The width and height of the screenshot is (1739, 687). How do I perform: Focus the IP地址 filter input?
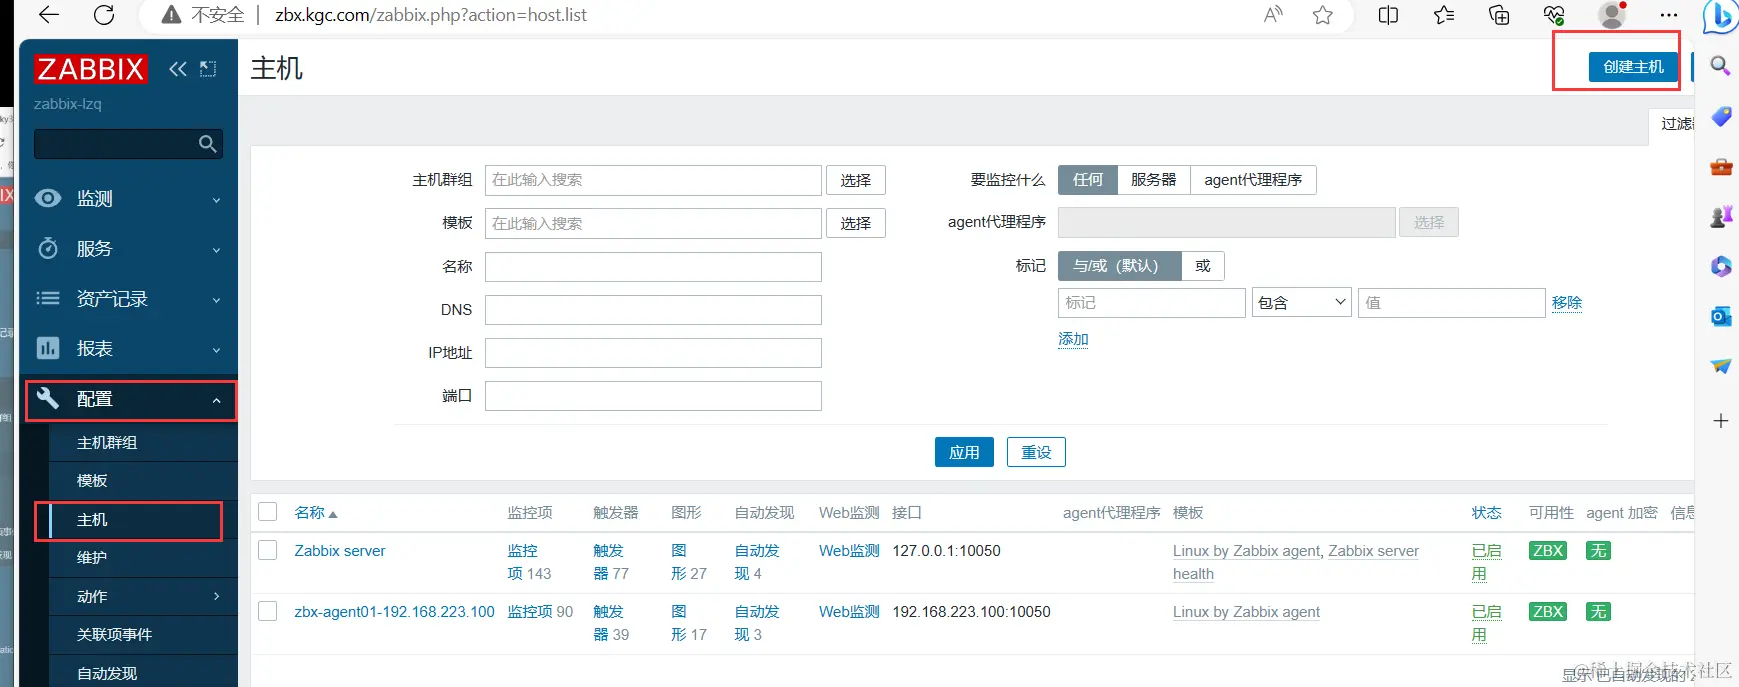tap(653, 353)
